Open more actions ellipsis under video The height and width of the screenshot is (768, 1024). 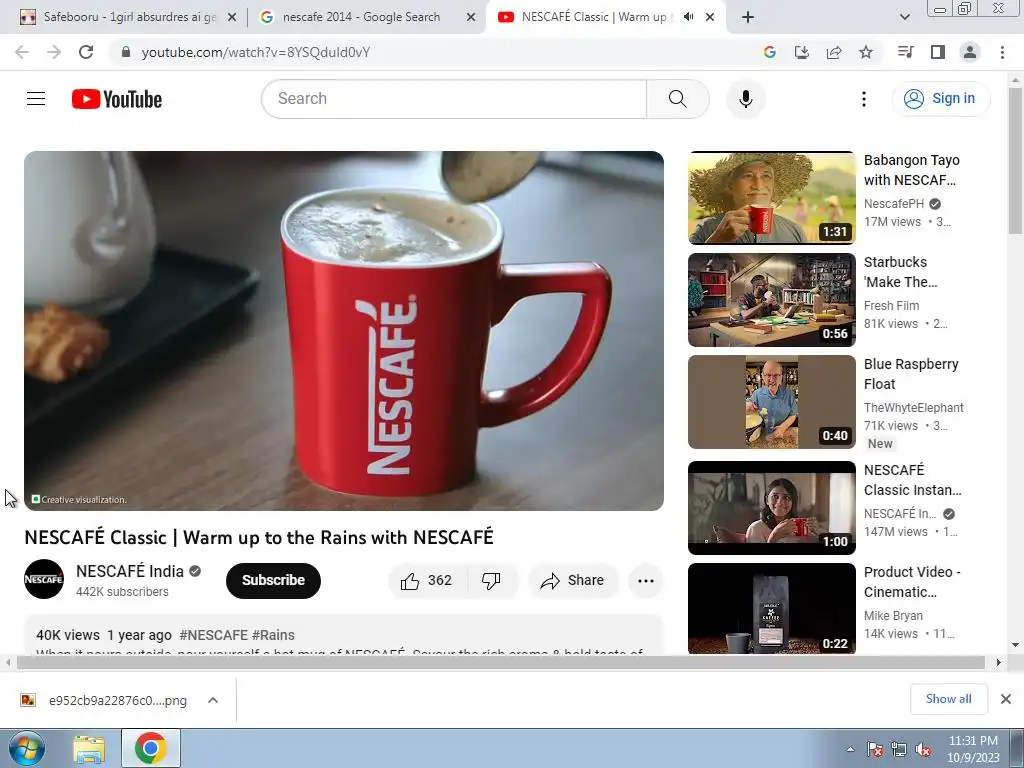[645, 580]
